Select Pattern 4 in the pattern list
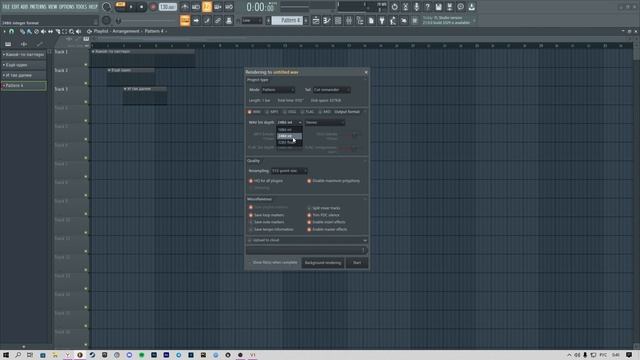 (x=24, y=86)
